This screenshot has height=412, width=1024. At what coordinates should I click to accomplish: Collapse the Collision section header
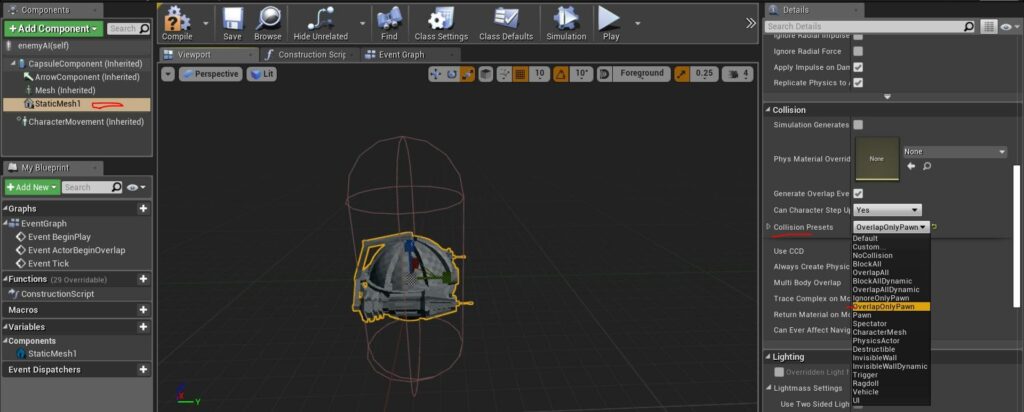coord(789,110)
